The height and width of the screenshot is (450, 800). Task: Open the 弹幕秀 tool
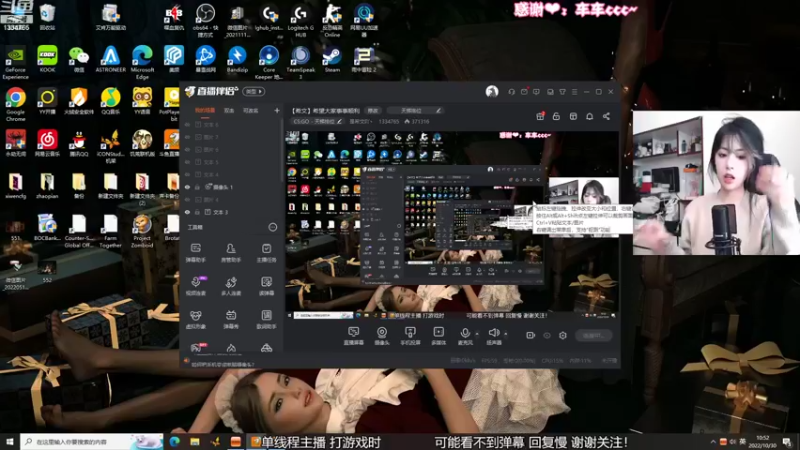point(231,319)
